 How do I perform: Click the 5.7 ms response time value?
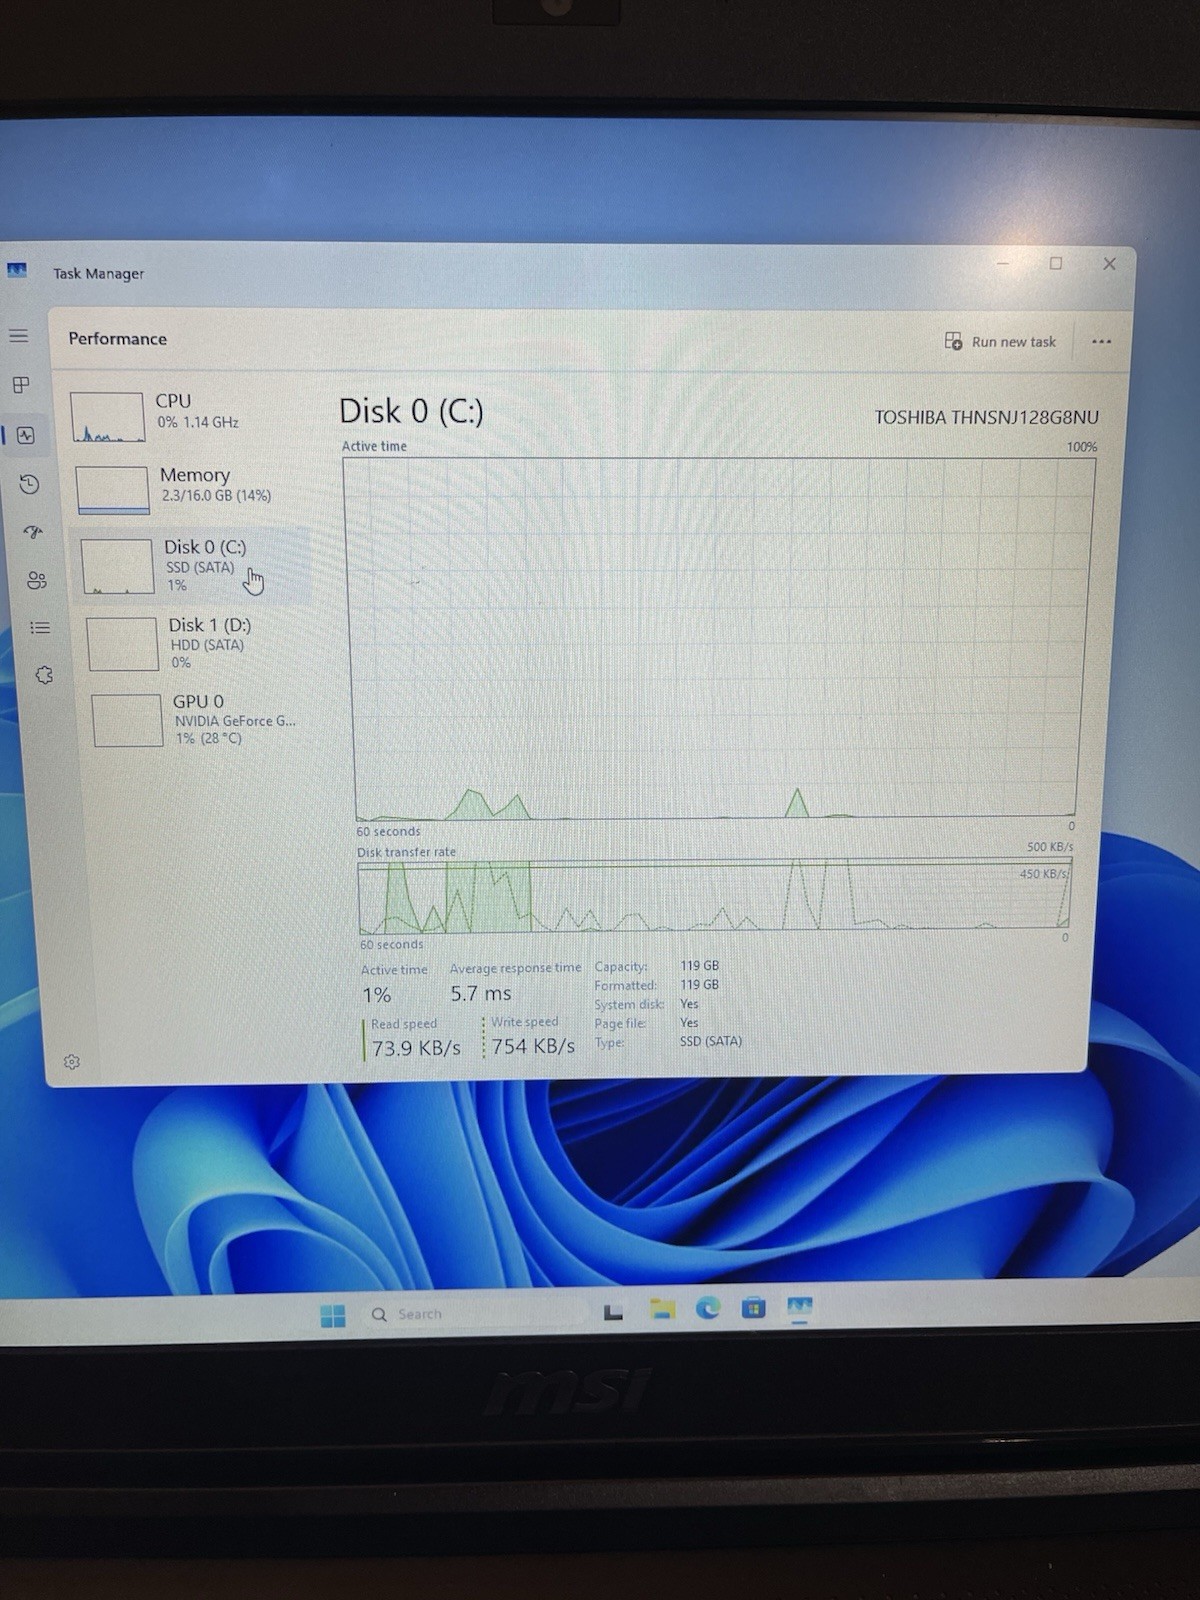pos(481,994)
